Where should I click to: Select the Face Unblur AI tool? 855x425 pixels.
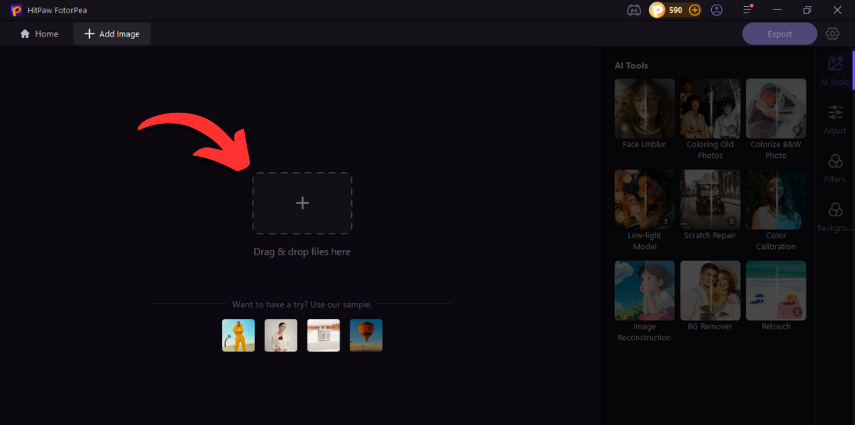tap(645, 114)
